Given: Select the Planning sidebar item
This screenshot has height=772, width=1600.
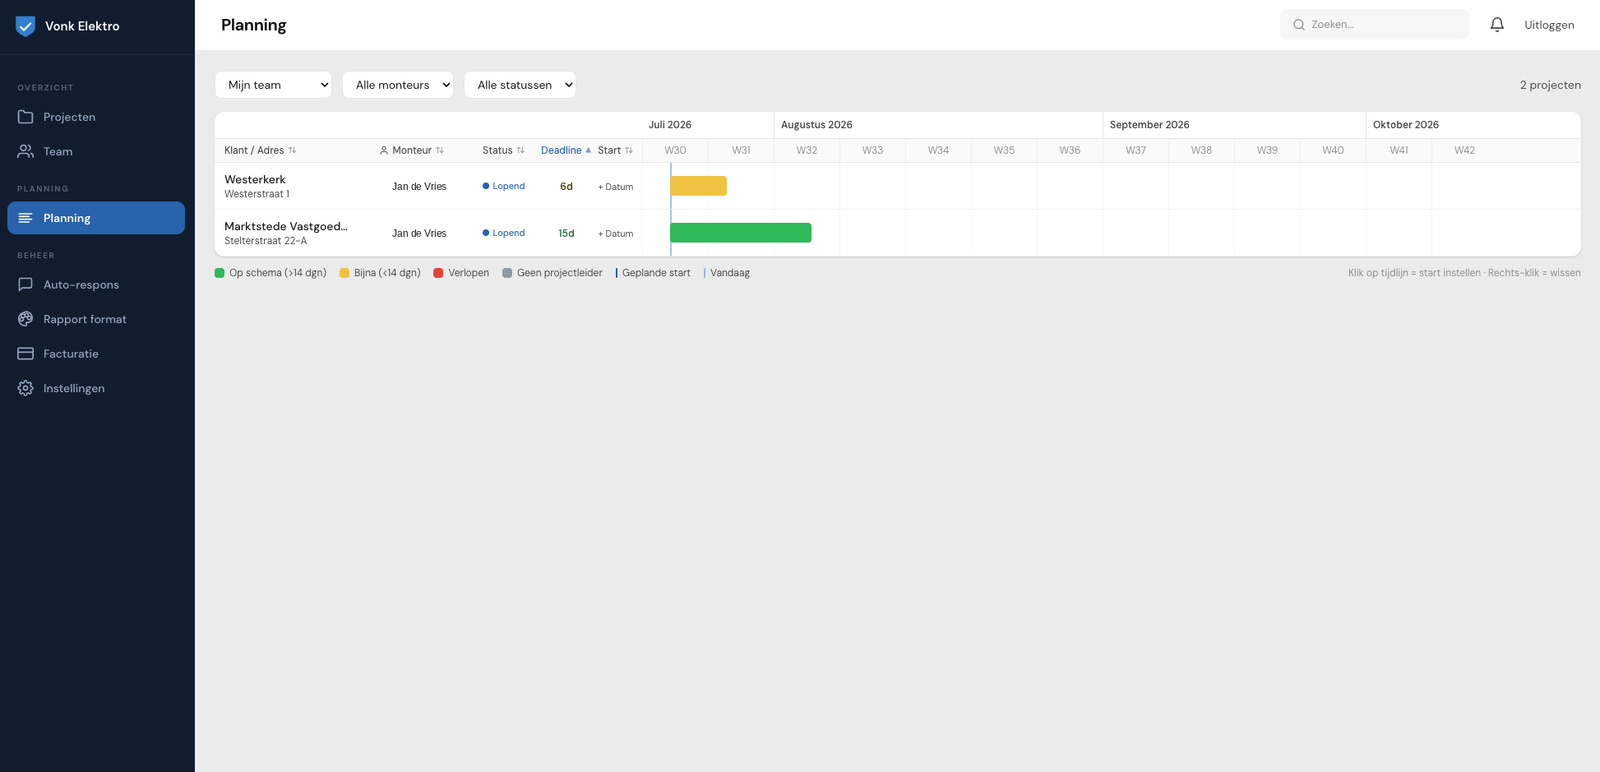Looking at the screenshot, I should pos(96,218).
